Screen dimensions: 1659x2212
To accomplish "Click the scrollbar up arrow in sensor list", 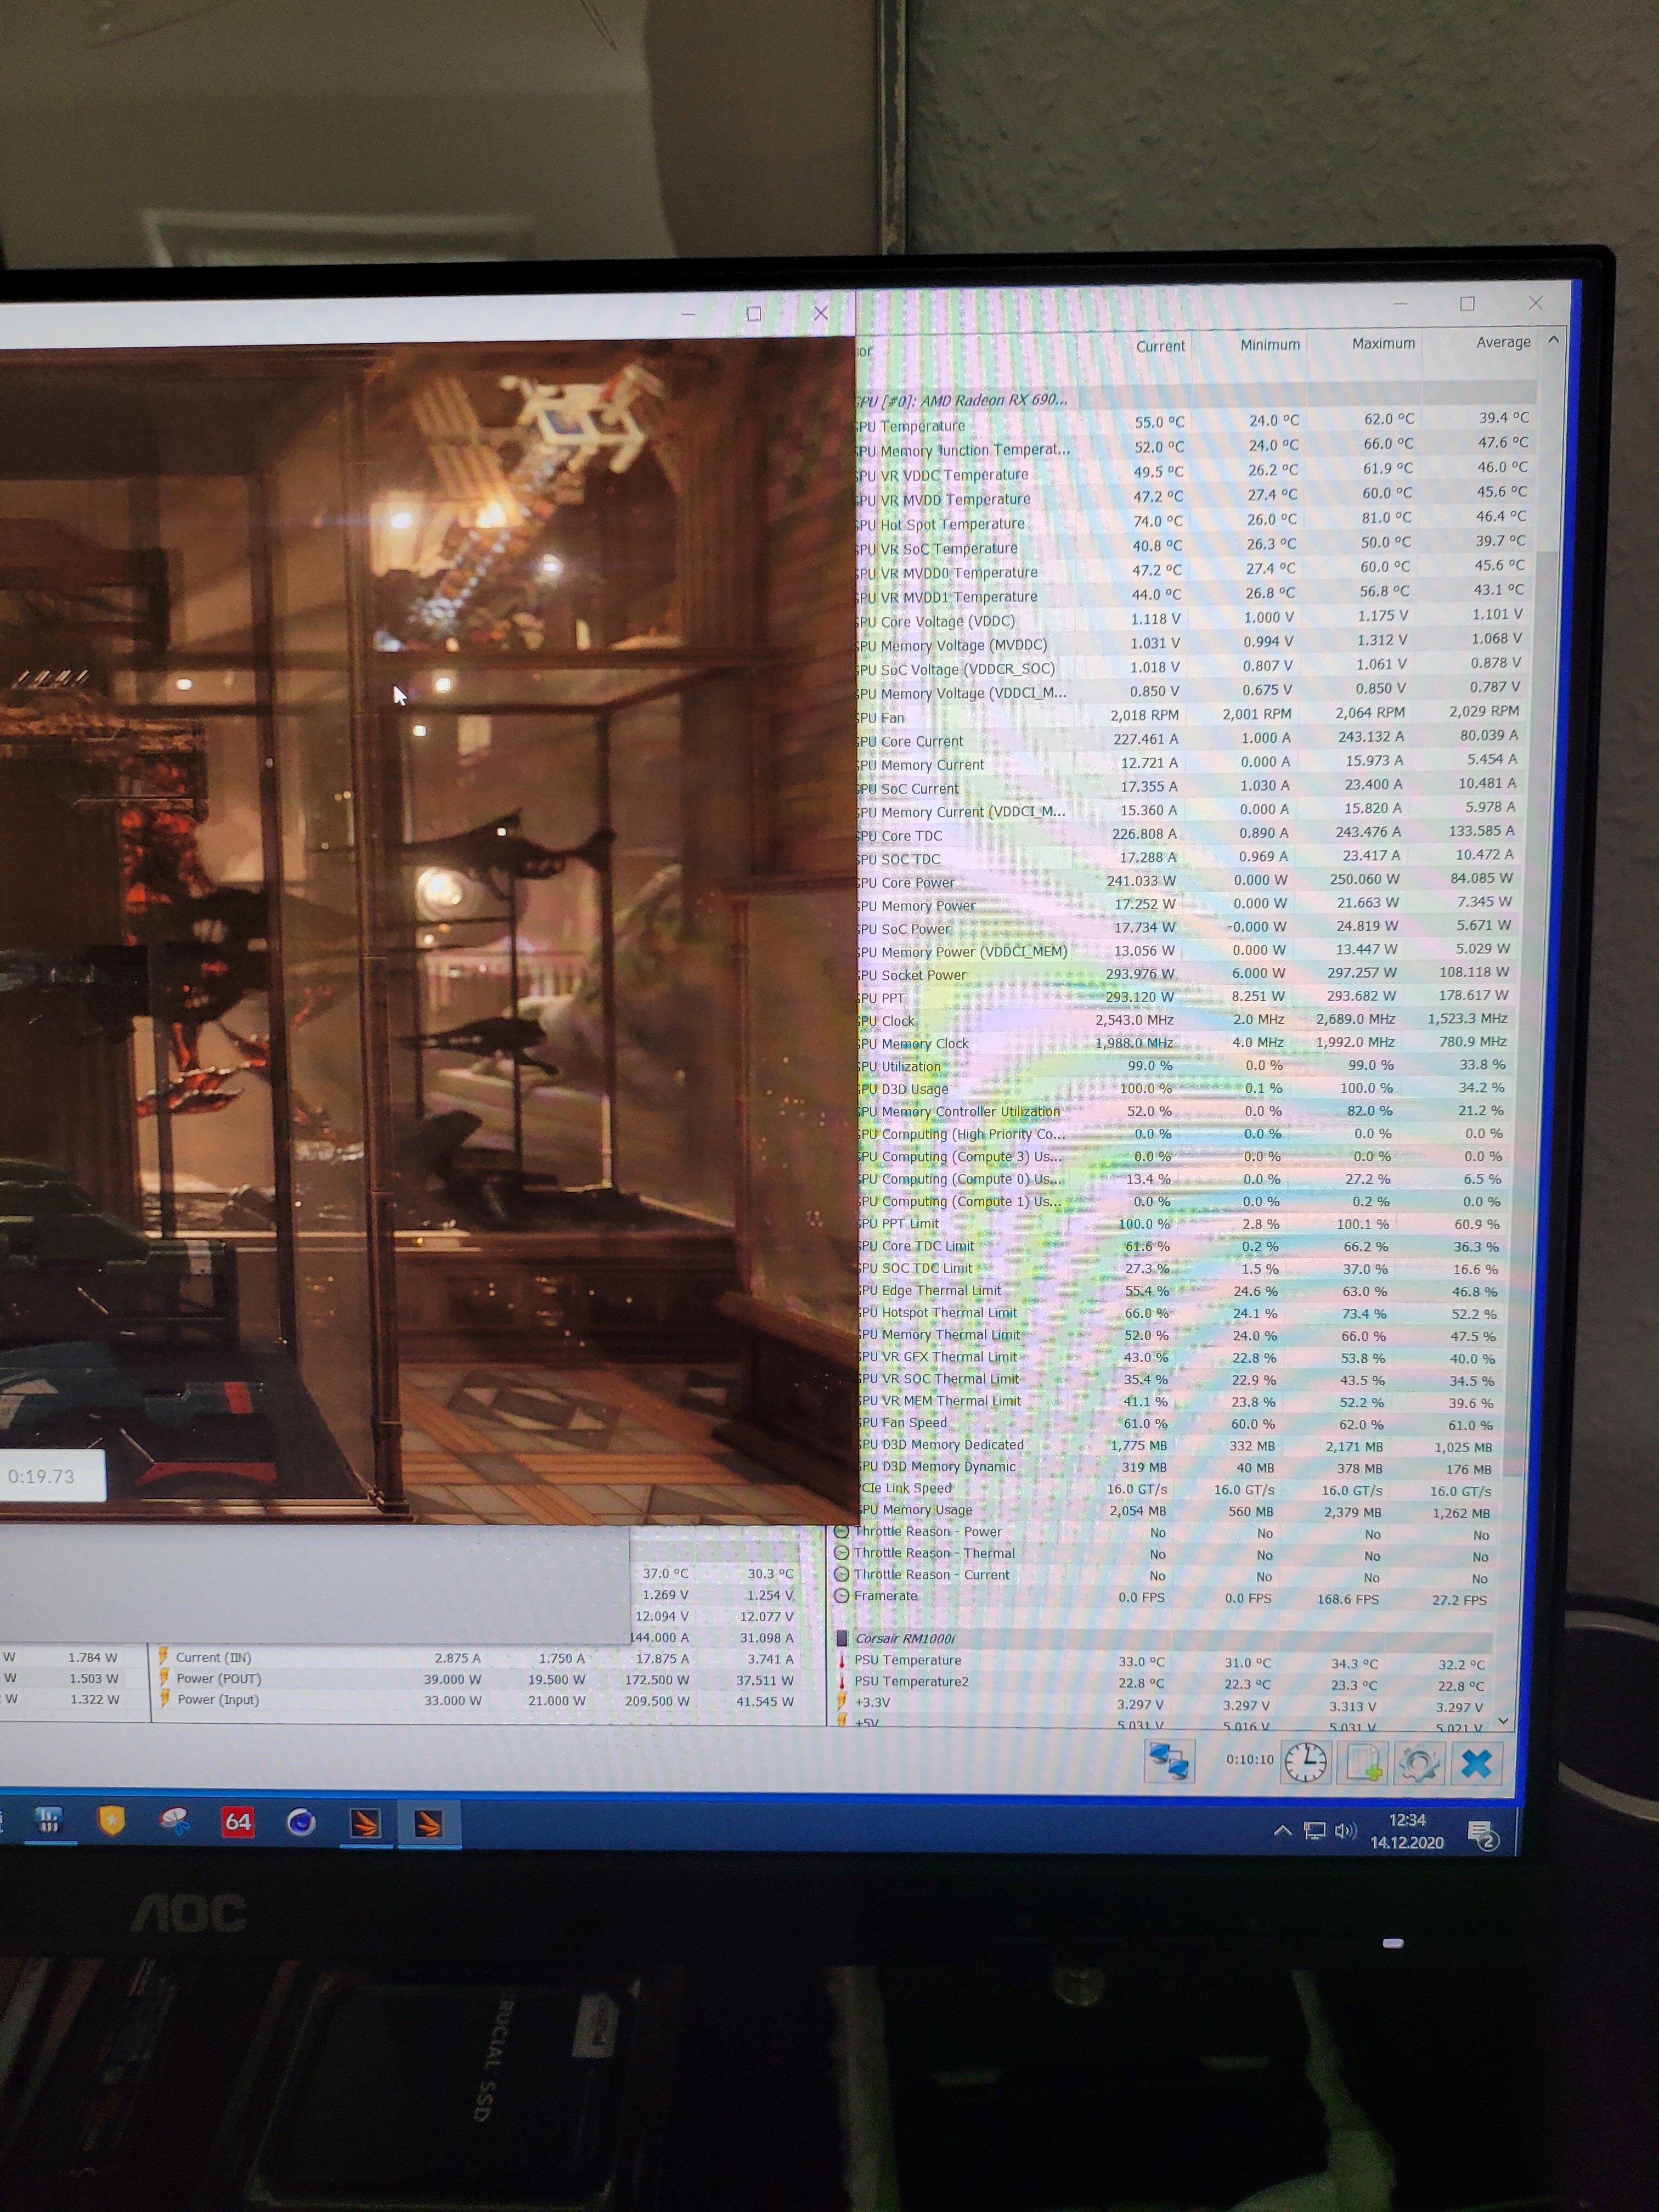I will [1553, 340].
